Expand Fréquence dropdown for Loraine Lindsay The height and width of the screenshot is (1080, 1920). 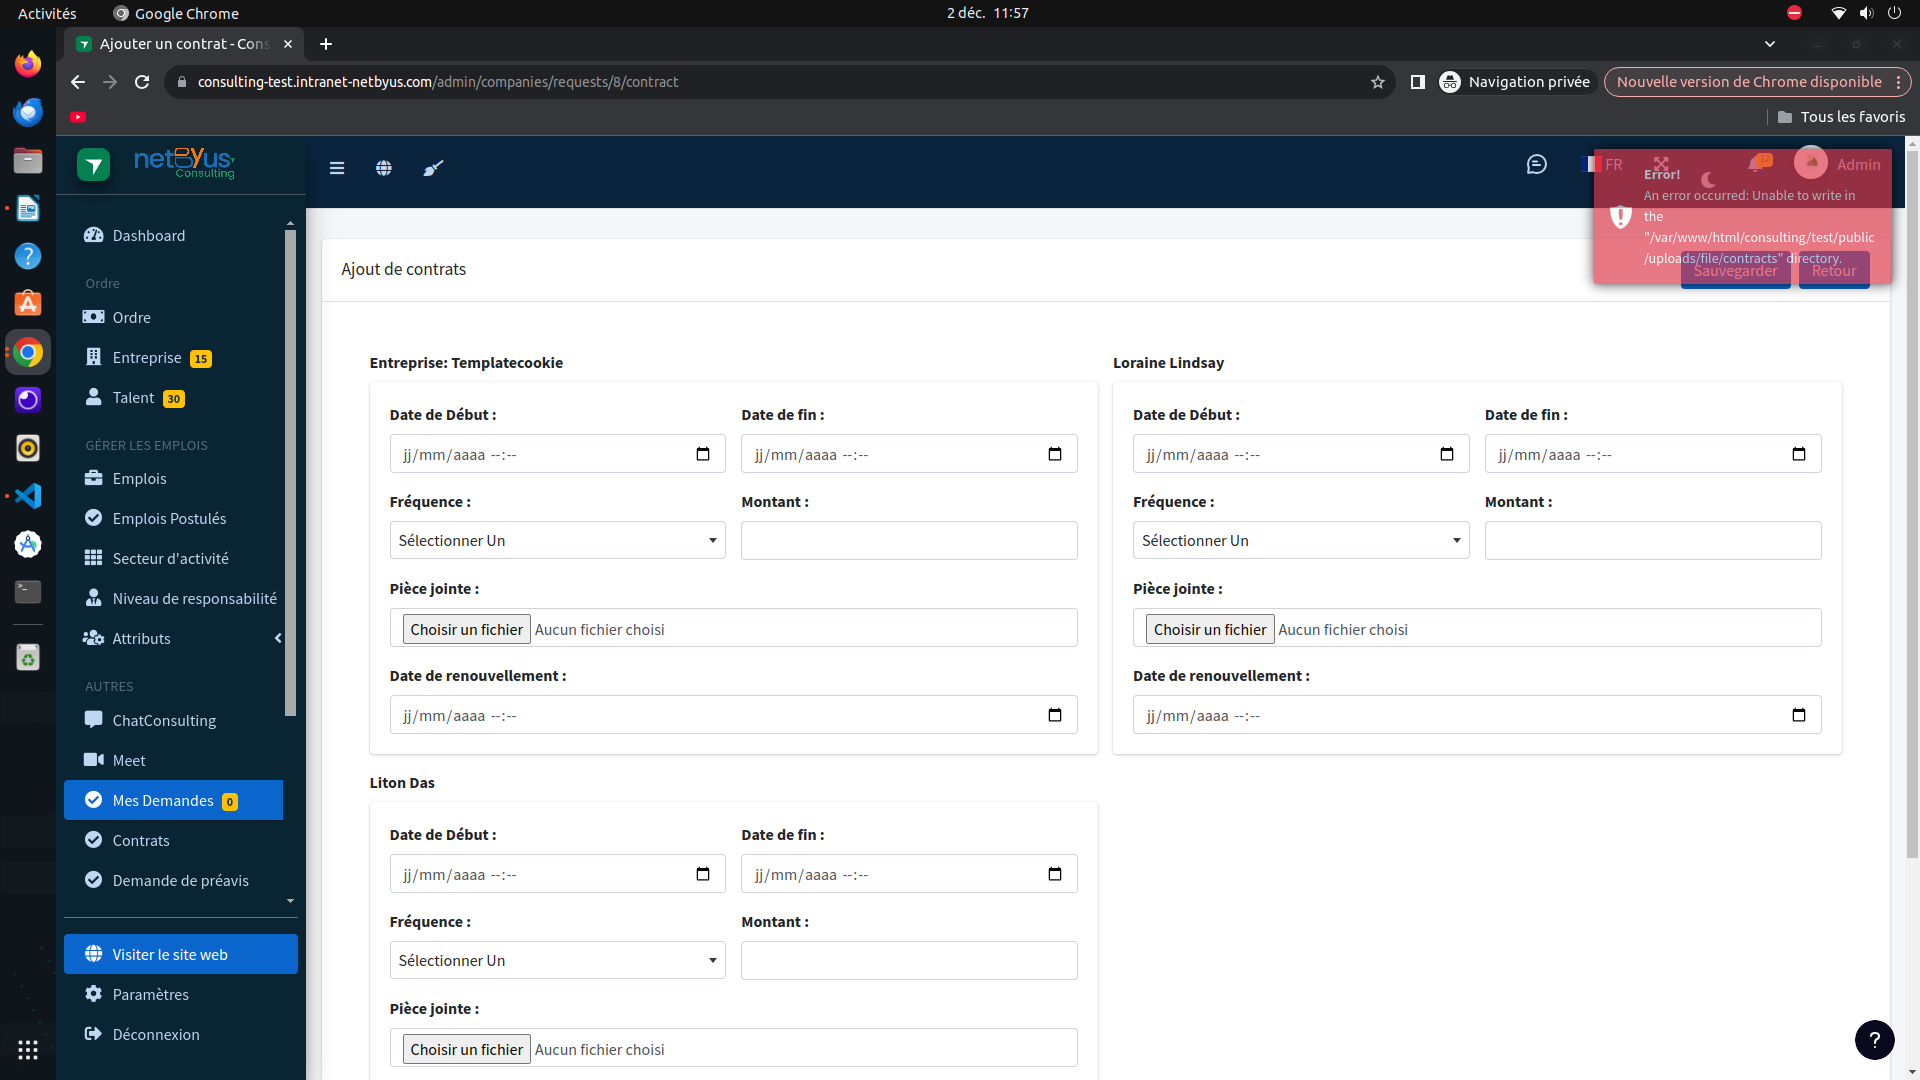click(x=1301, y=540)
